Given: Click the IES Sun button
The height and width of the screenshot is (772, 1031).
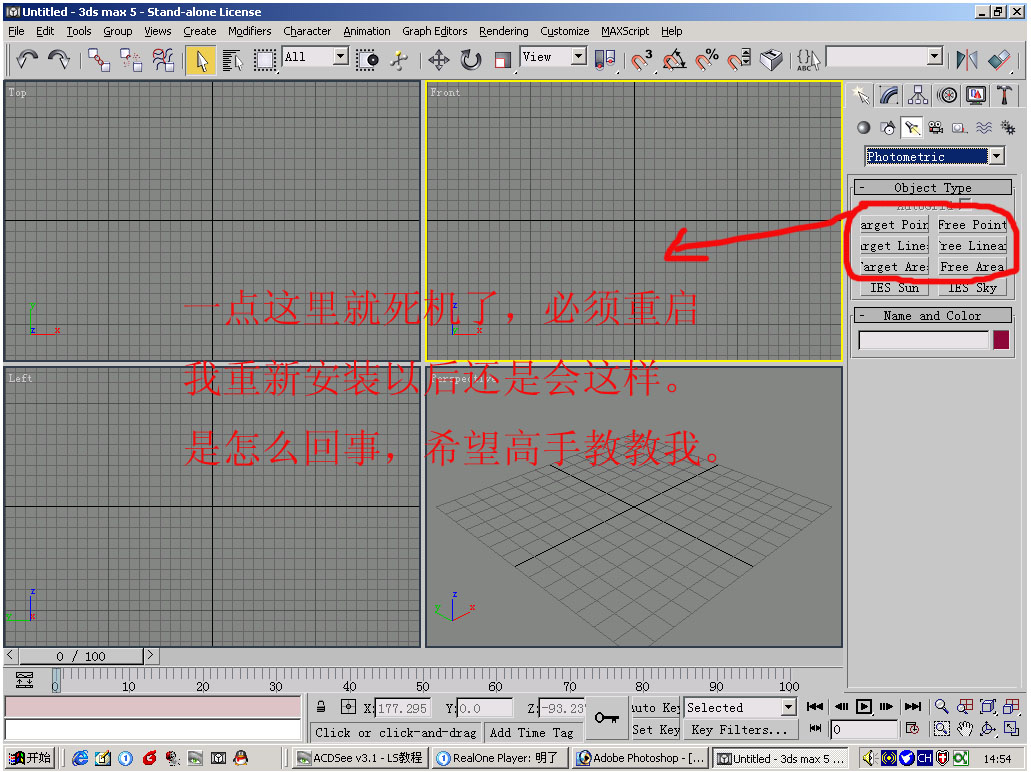Looking at the screenshot, I should pyautogui.click(x=893, y=288).
